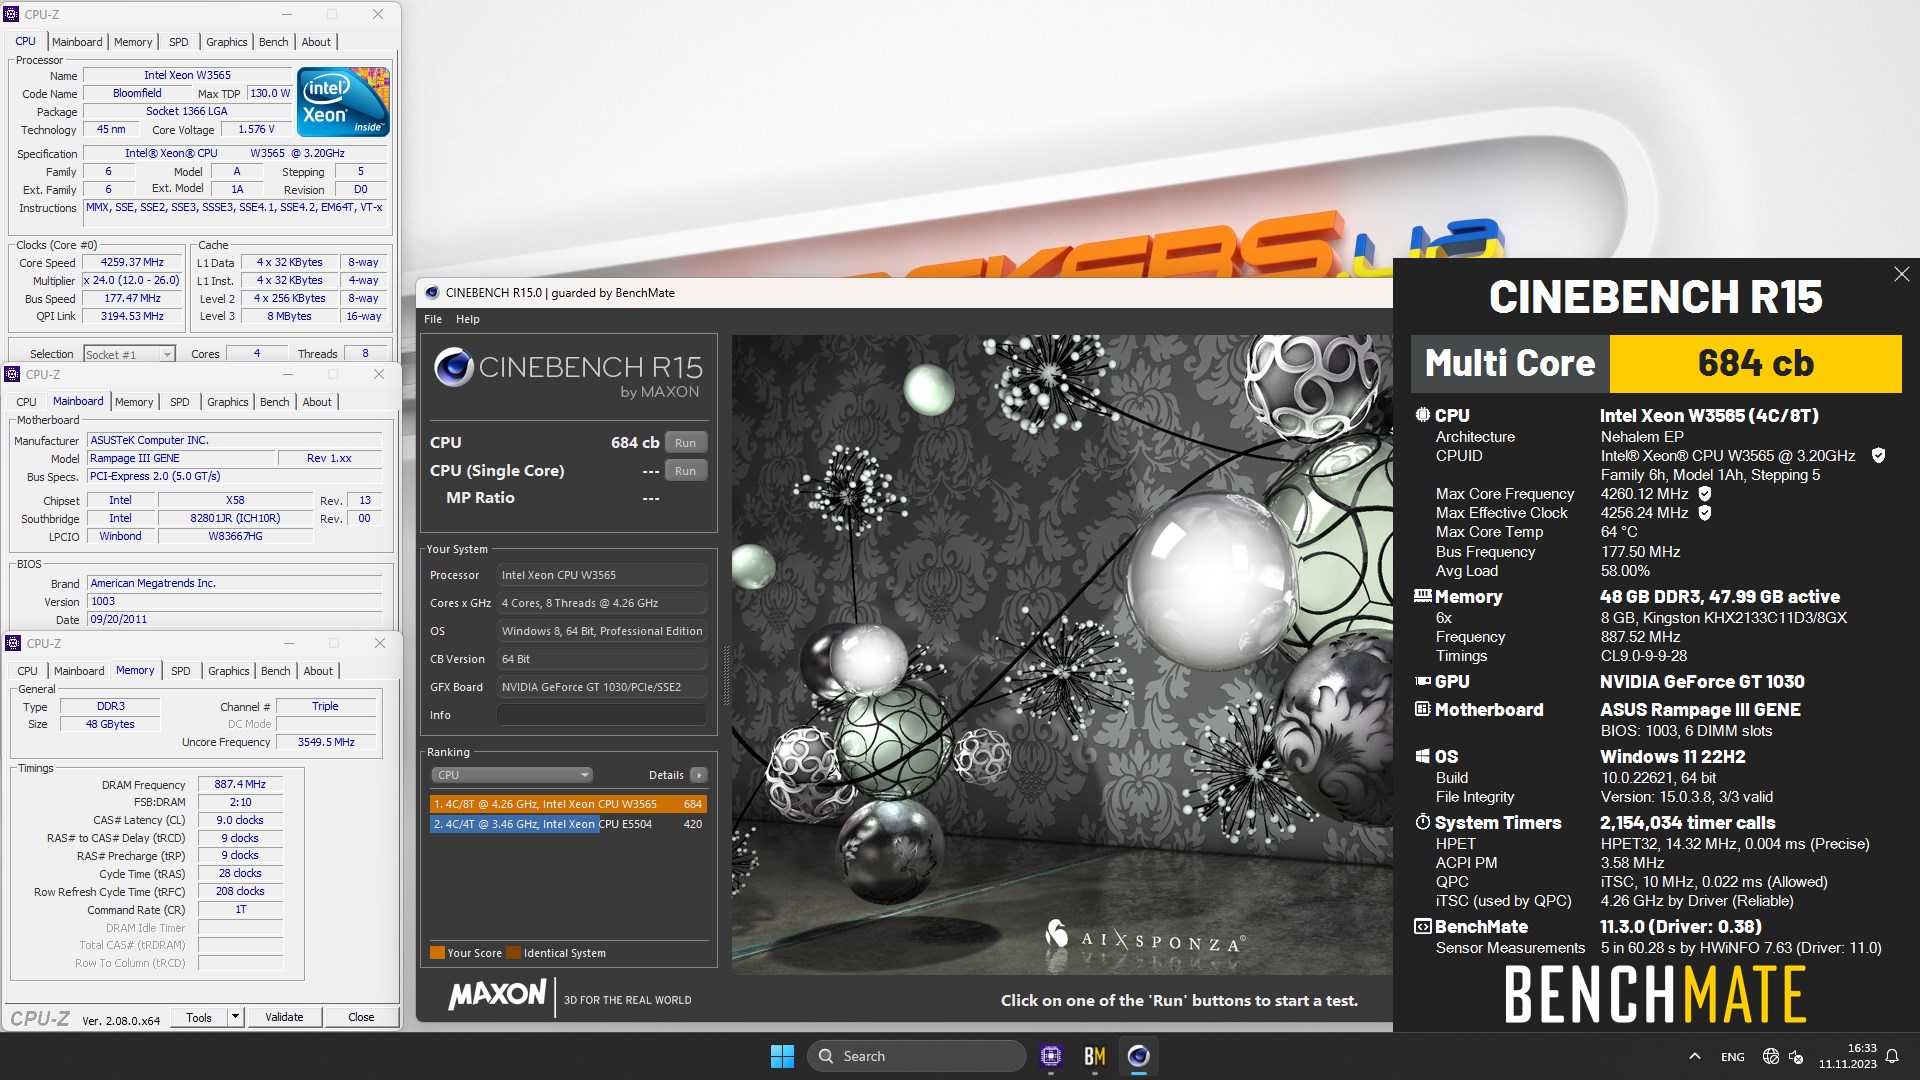
Task: Select ranking row 2 Xeon E5504 420
Action: pyautogui.click(x=568, y=824)
